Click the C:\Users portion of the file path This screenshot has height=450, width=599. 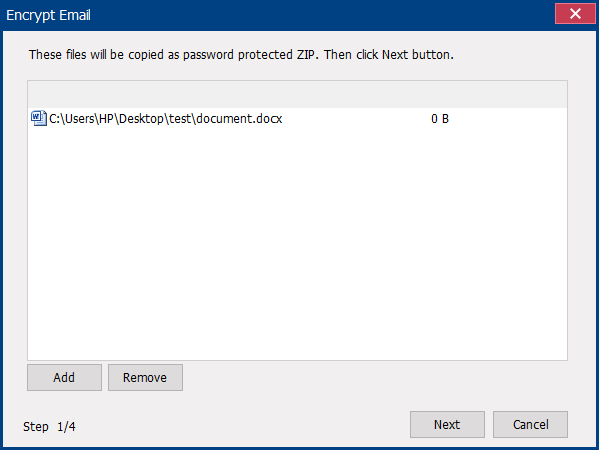tap(72, 119)
